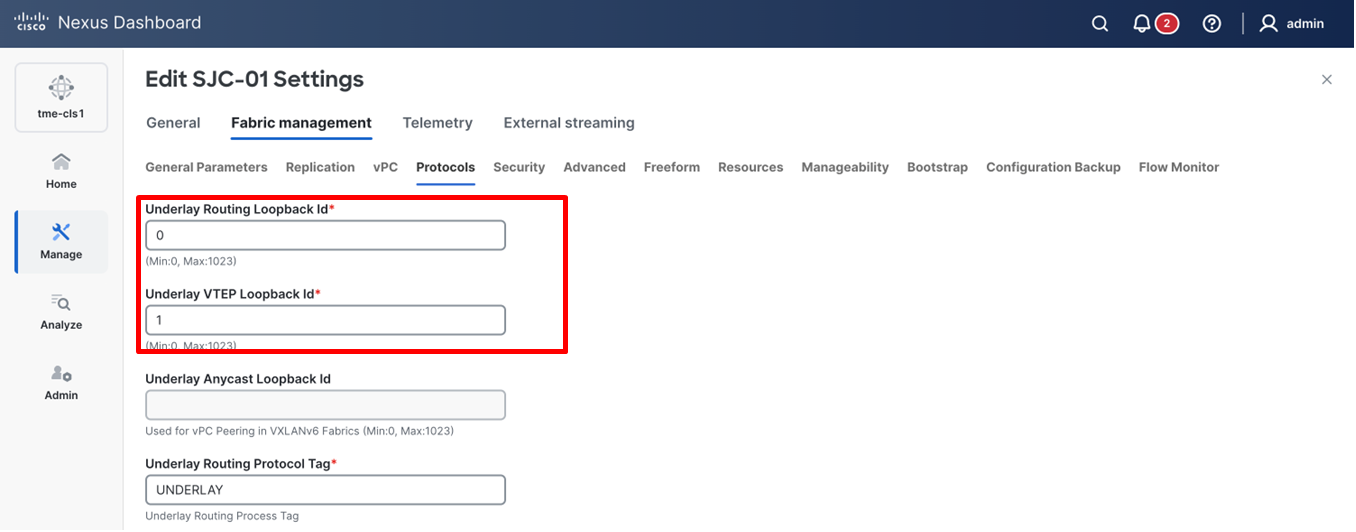Open General Parameters sub-tab
1356x532 pixels.
click(206, 167)
